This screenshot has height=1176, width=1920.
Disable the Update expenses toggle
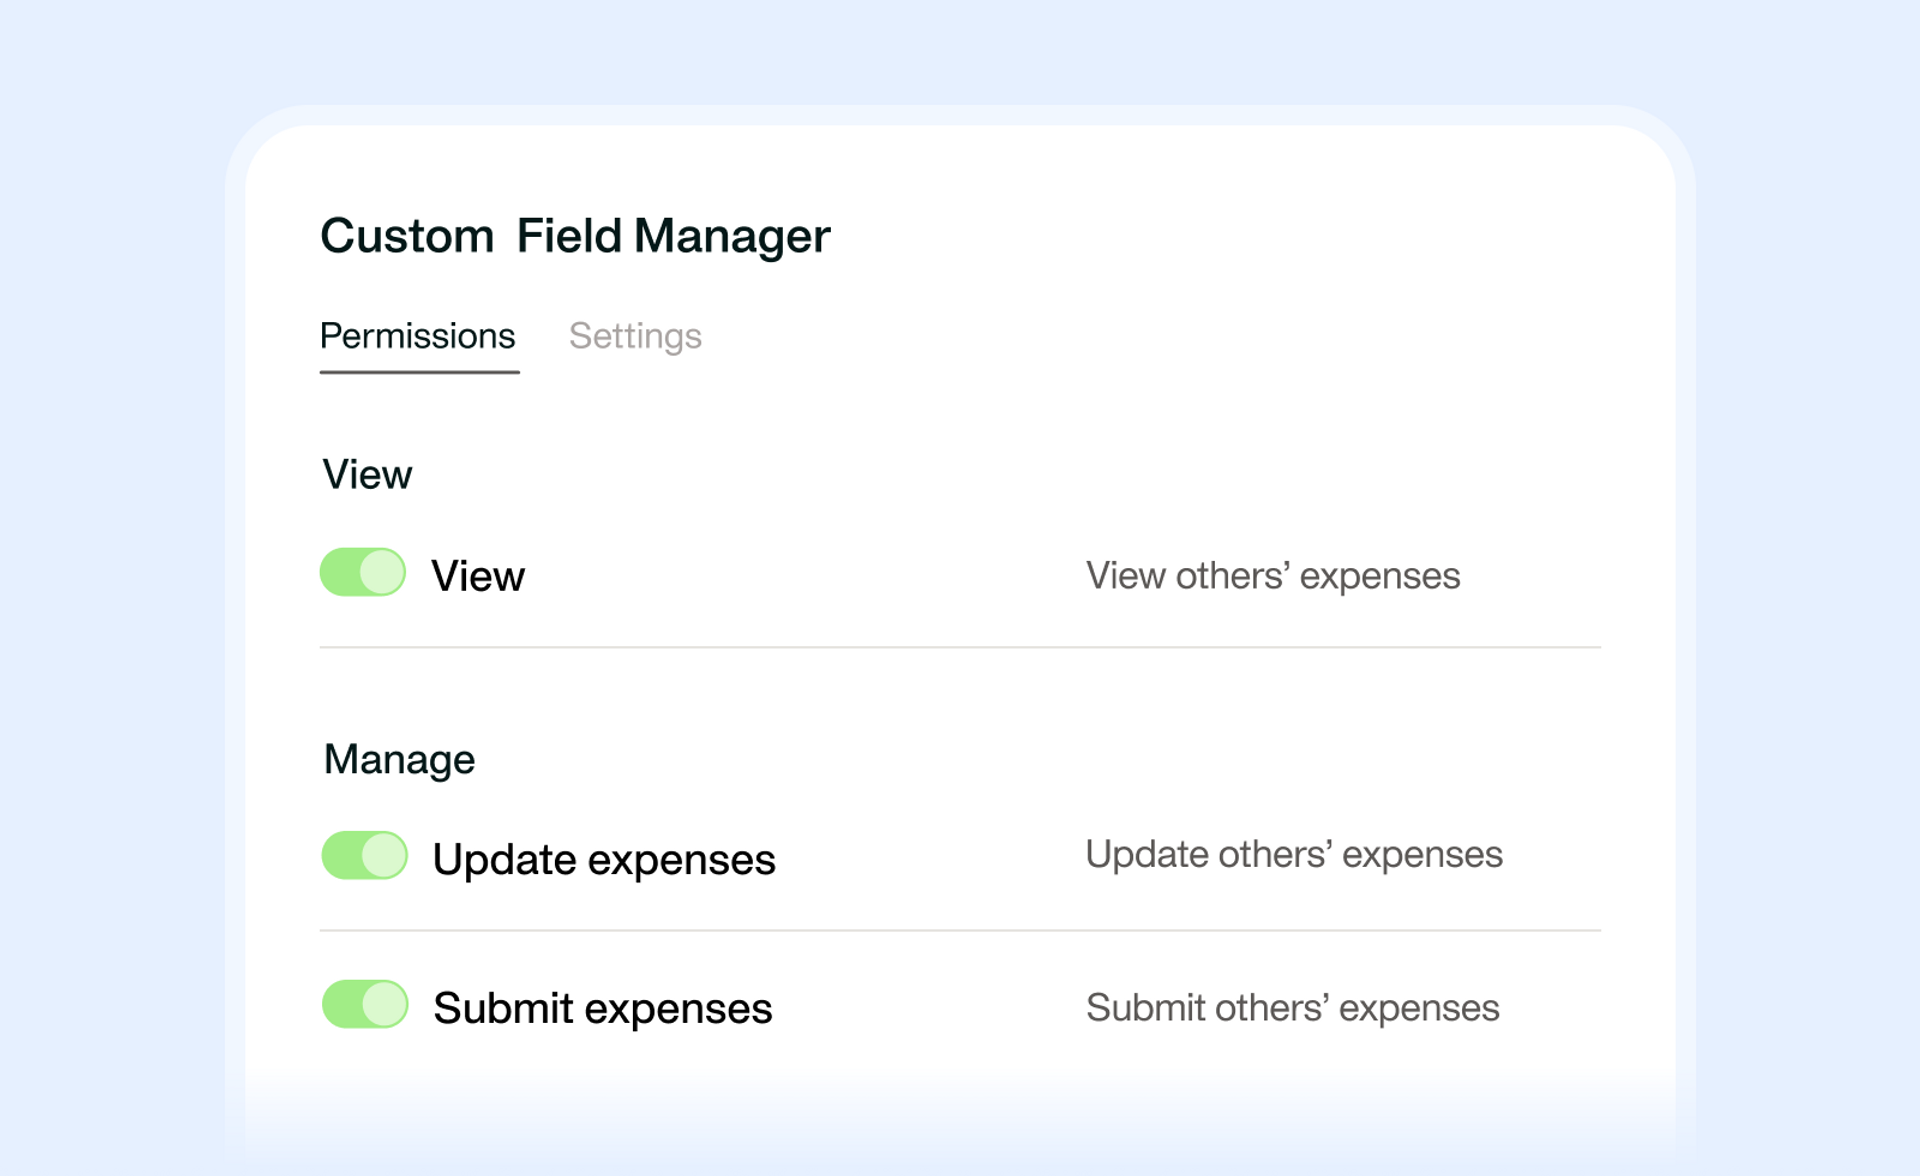coord(364,856)
